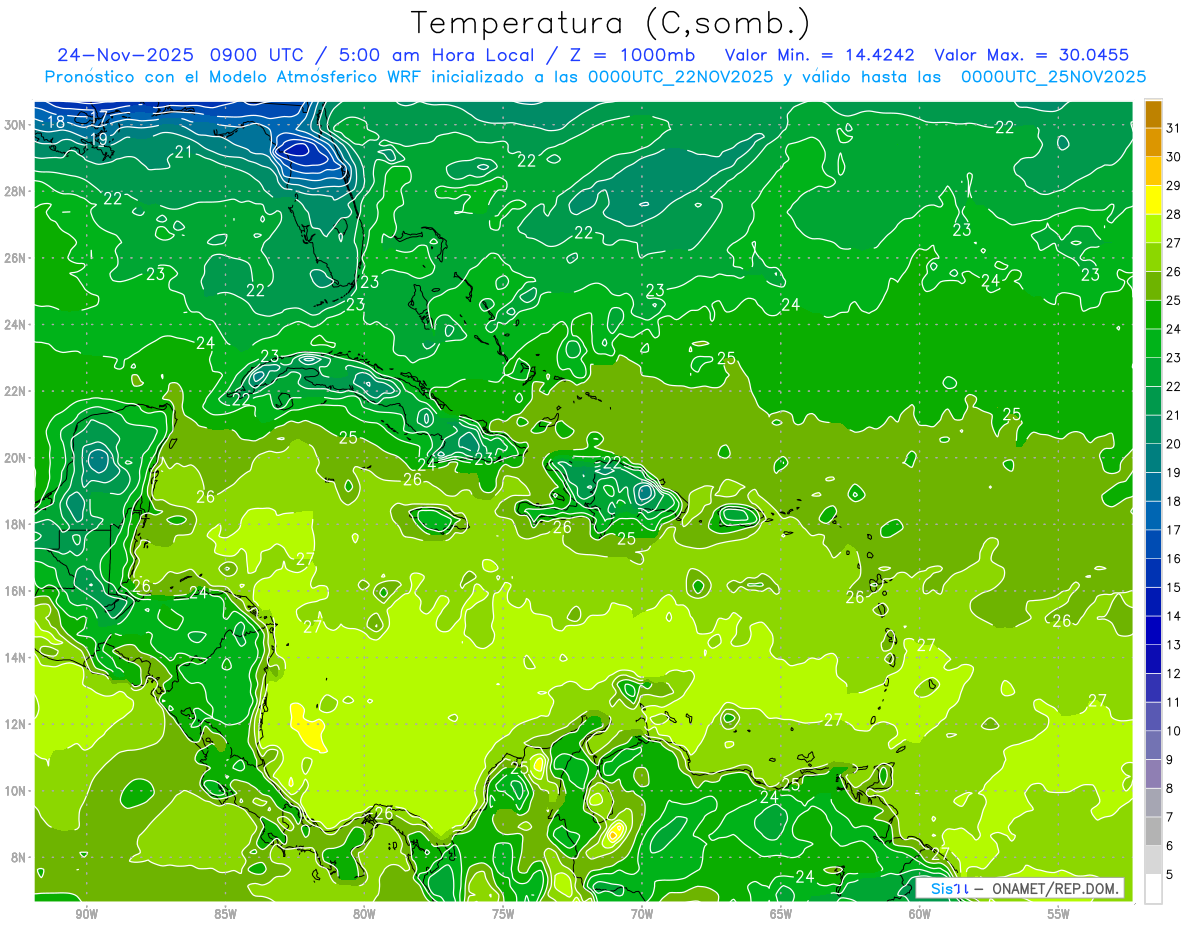Click "Valor Max. = 30.0455" text
This screenshot has height=927, width=1200.
[x=1032, y=55]
